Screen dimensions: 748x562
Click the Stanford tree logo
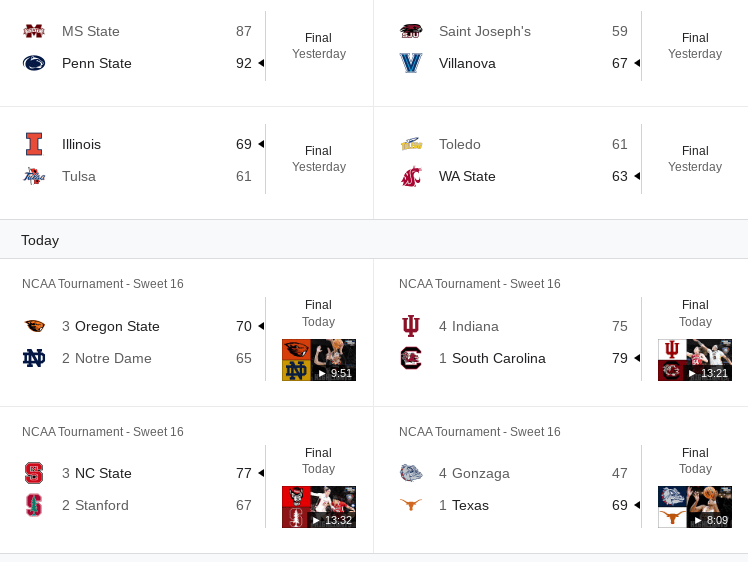[34, 505]
